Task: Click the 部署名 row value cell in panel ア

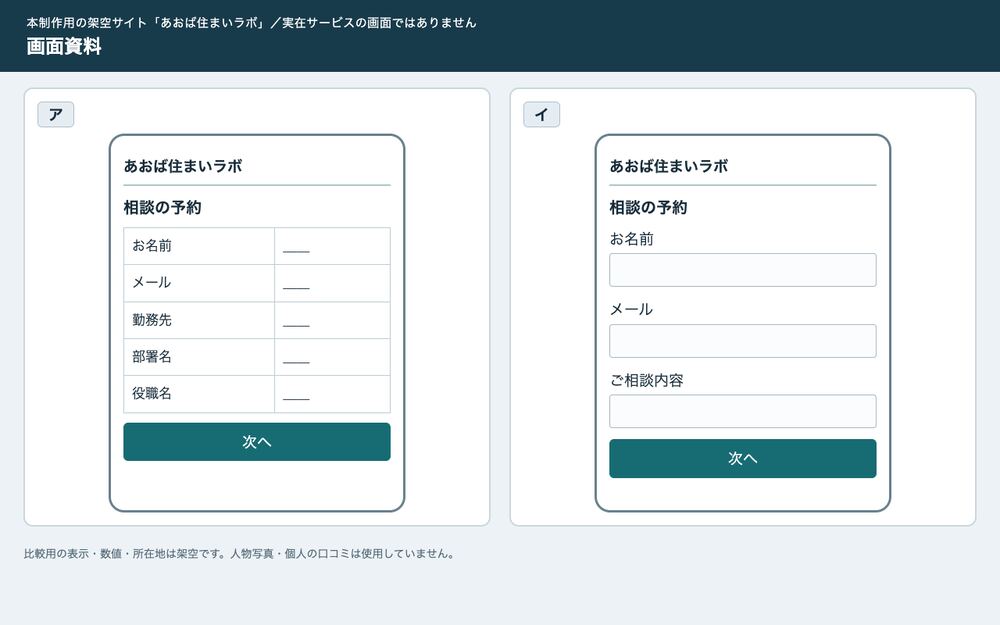Action: pos(332,357)
